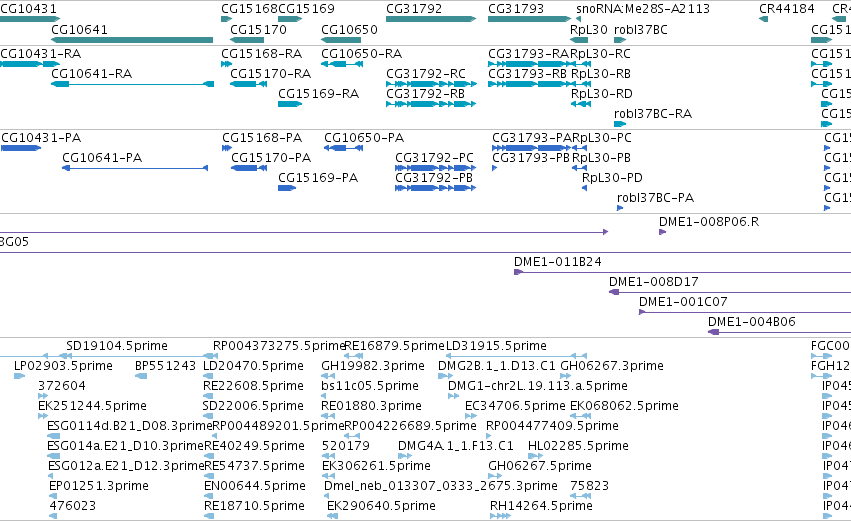The height and width of the screenshot is (521, 851).
Task: Select the GH19982.3prime EST
Action: tap(328, 376)
